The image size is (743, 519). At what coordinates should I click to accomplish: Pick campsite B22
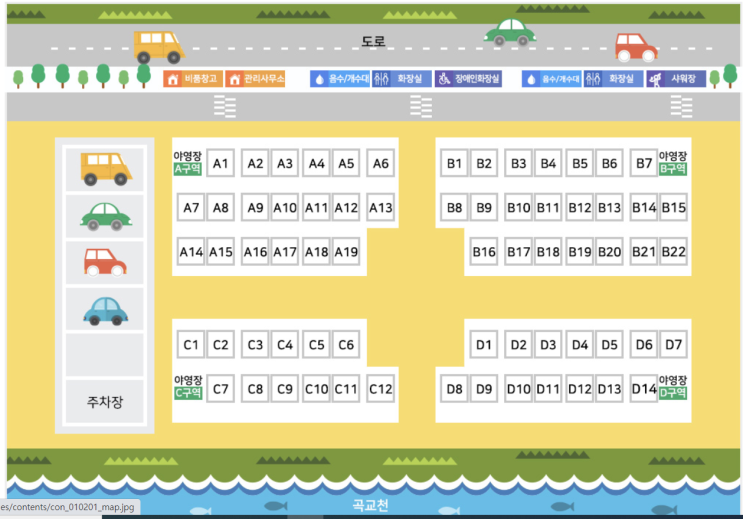[x=673, y=252]
